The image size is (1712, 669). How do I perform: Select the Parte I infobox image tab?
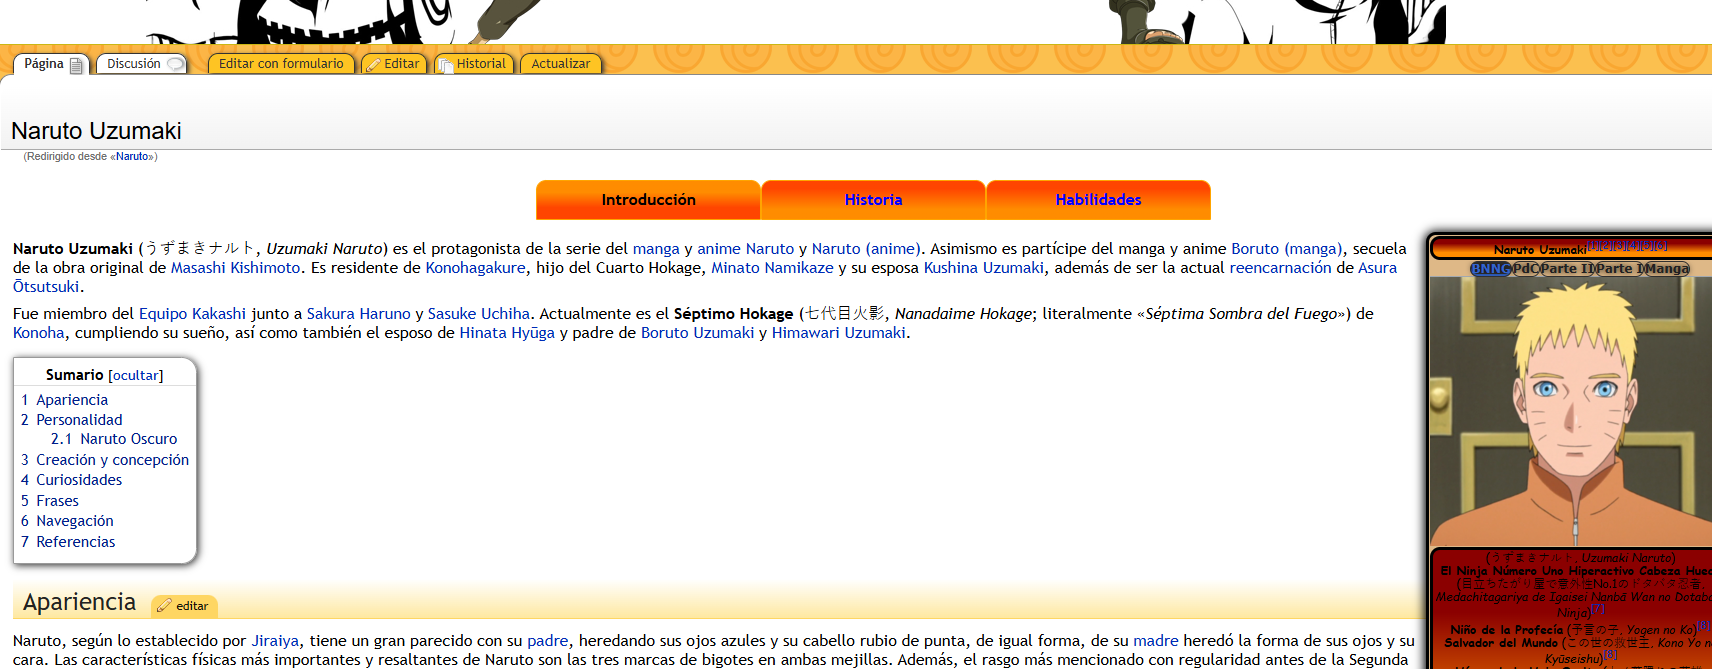pos(1620,269)
